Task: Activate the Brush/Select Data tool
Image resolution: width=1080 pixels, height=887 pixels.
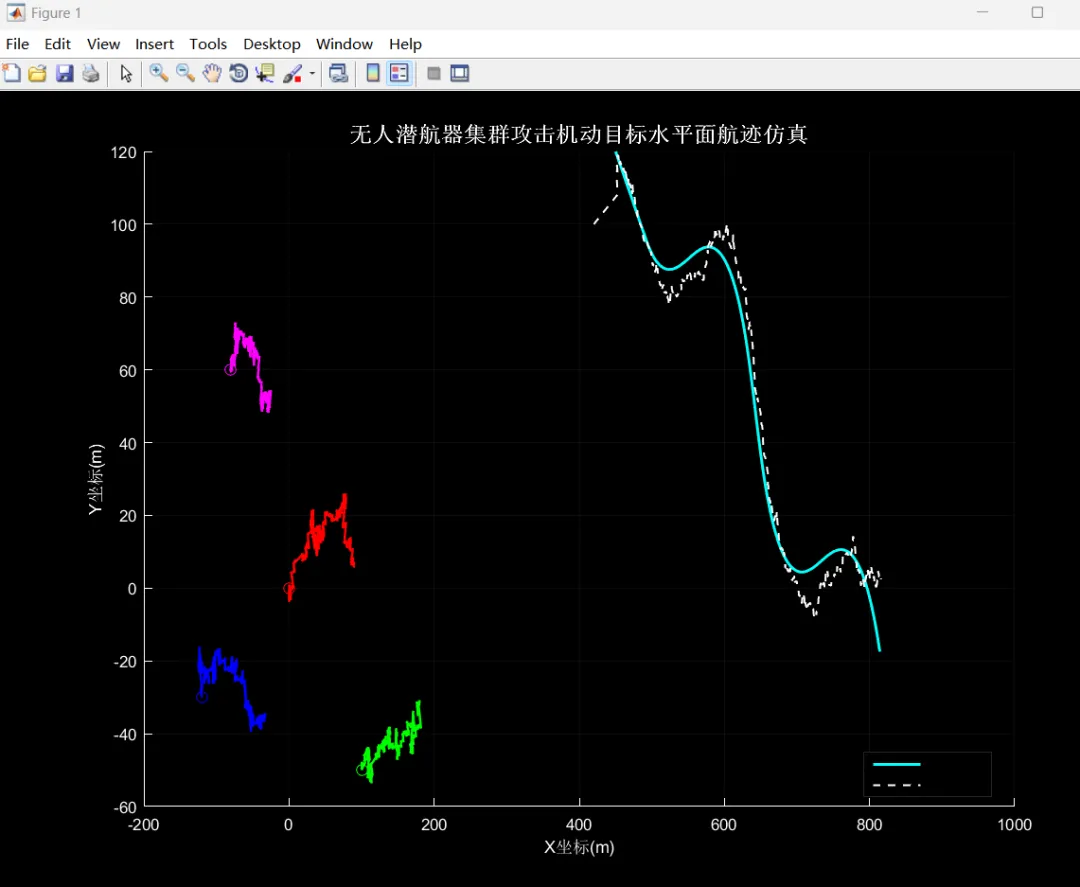Action: pyautogui.click(x=293, y=73)
